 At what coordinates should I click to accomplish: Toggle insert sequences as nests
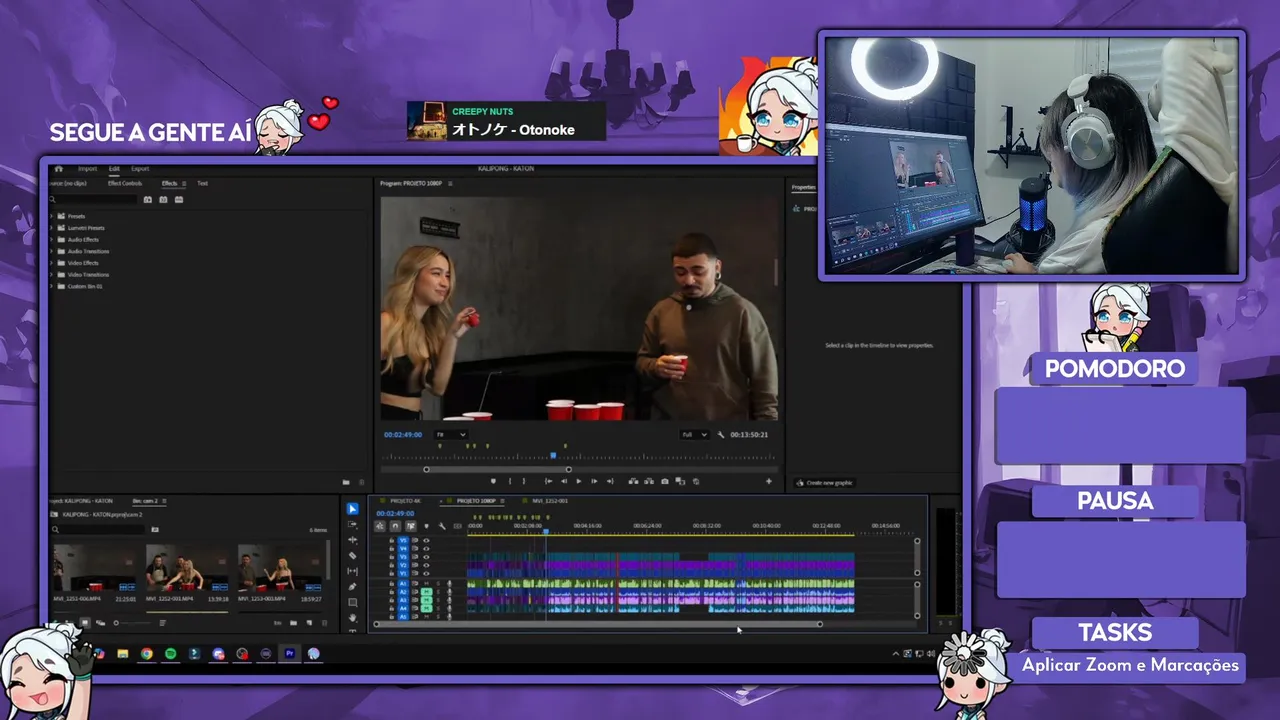click(380, 526)
